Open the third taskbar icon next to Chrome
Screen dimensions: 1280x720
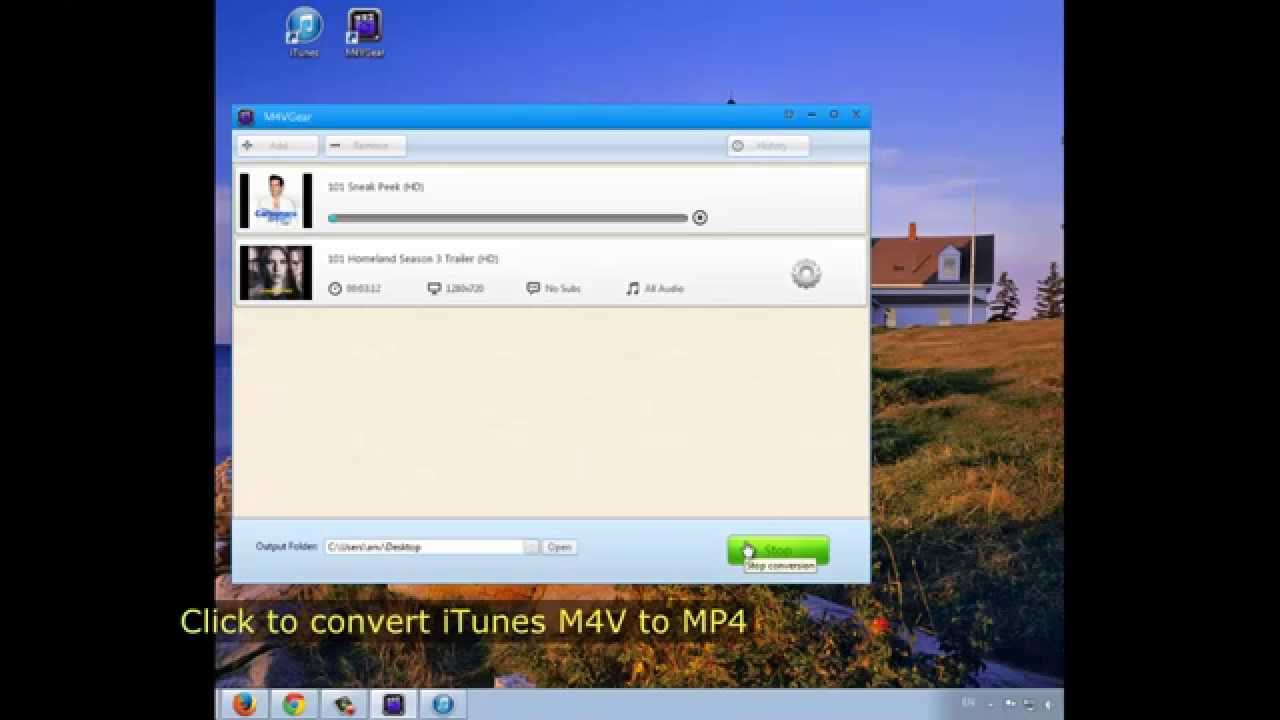pos(344,704)
